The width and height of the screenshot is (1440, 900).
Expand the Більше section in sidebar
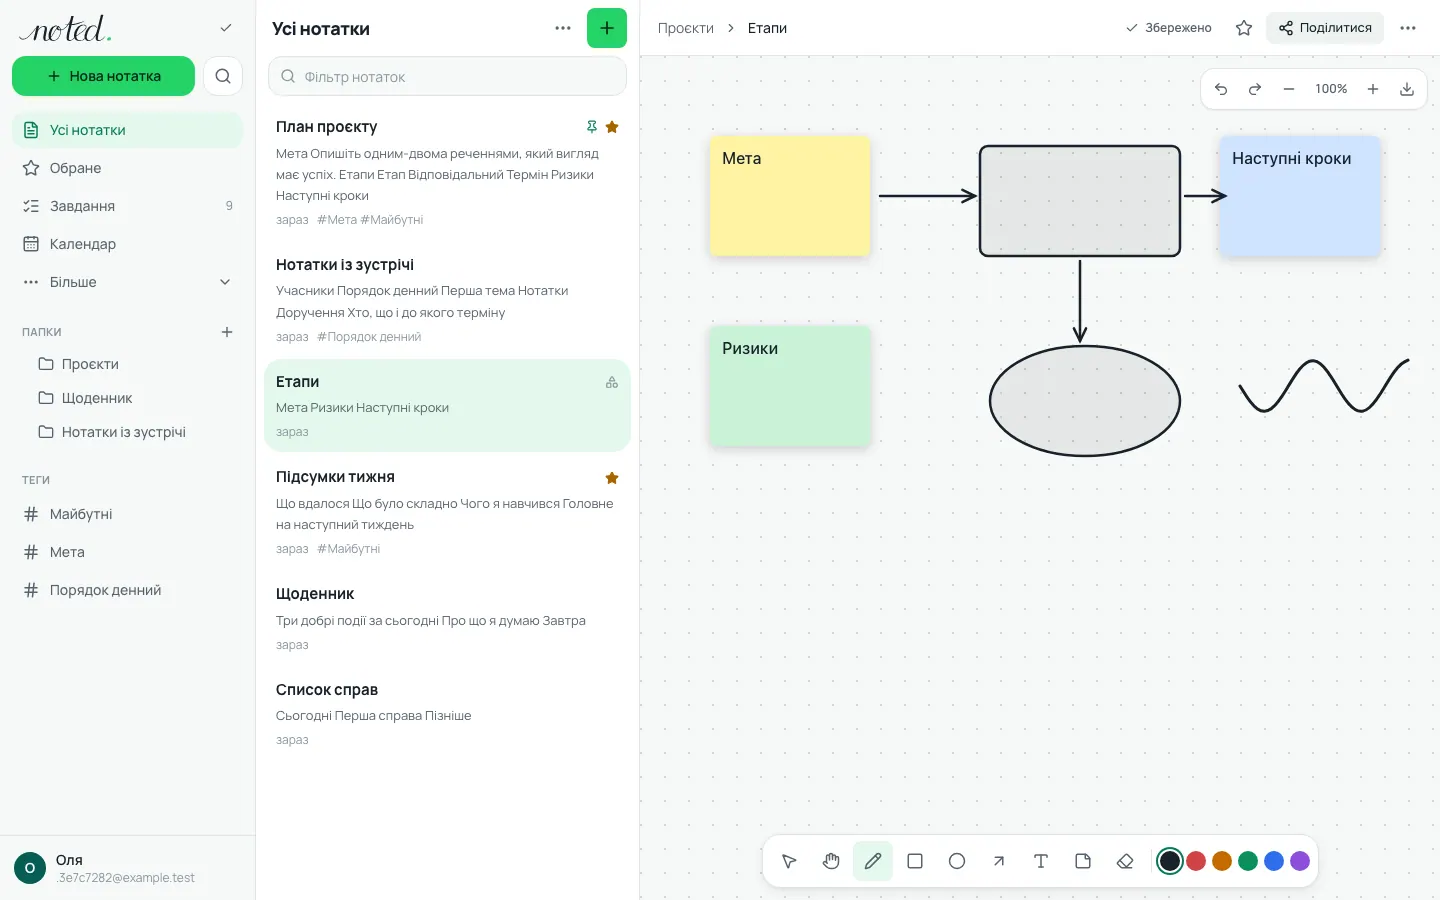pyautogui.click(x=127, y=282)
